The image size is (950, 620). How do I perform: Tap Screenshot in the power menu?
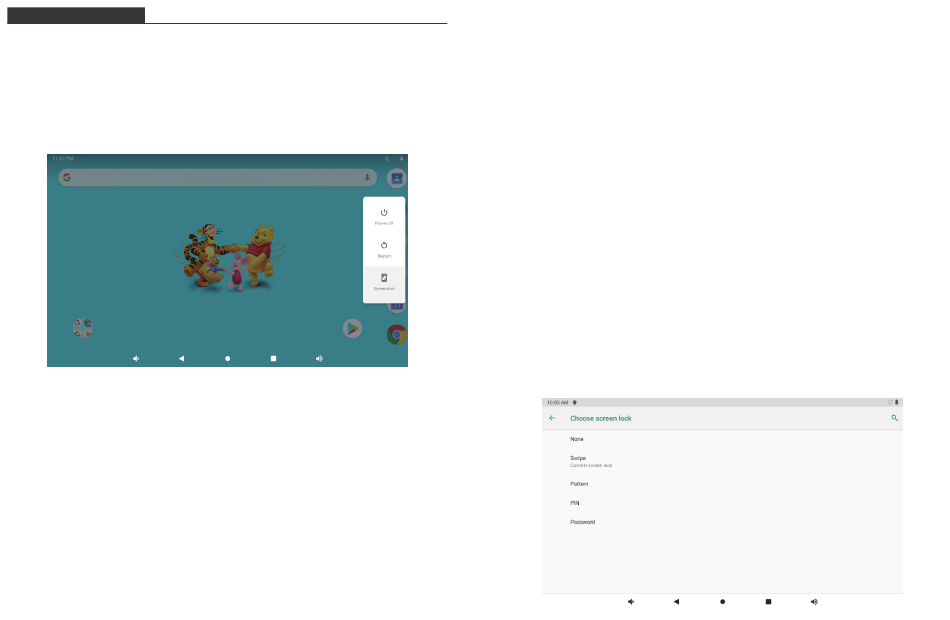(384, 282)
